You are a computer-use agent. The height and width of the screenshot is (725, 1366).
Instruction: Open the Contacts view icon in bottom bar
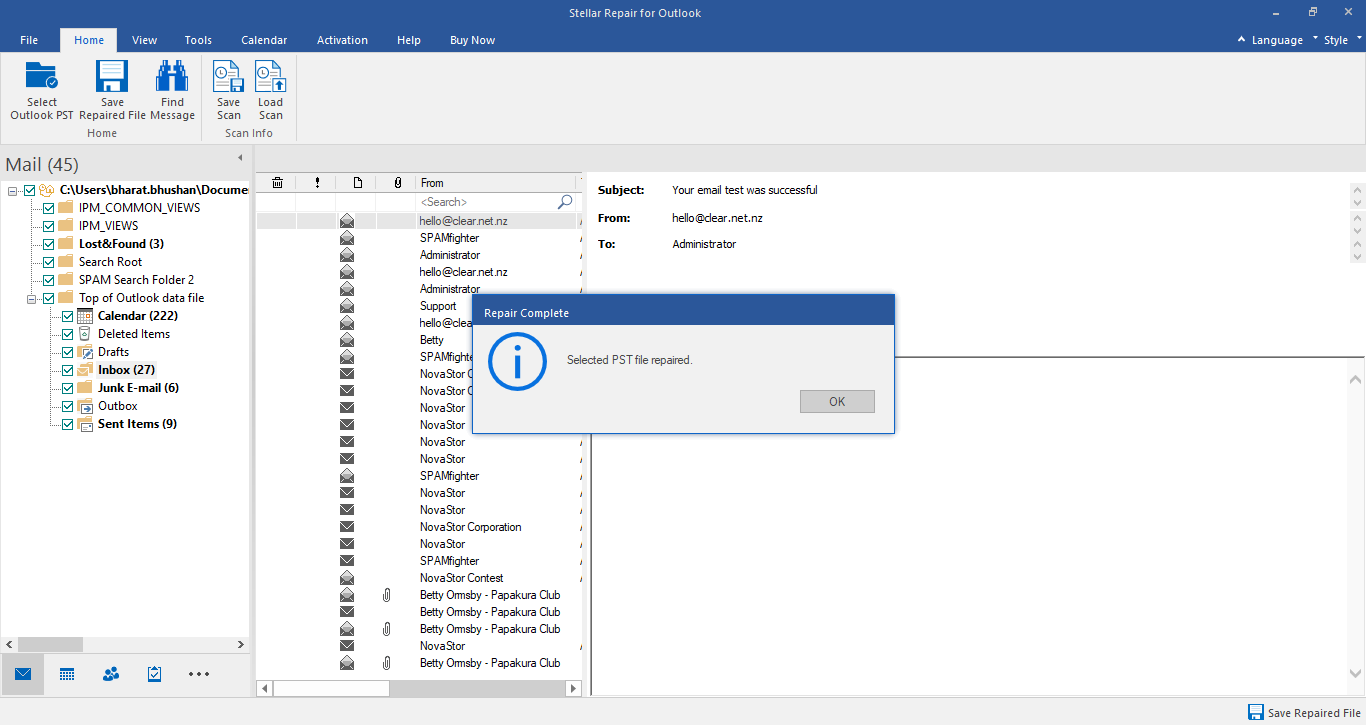pyautogui.click(x=111, y=674)
